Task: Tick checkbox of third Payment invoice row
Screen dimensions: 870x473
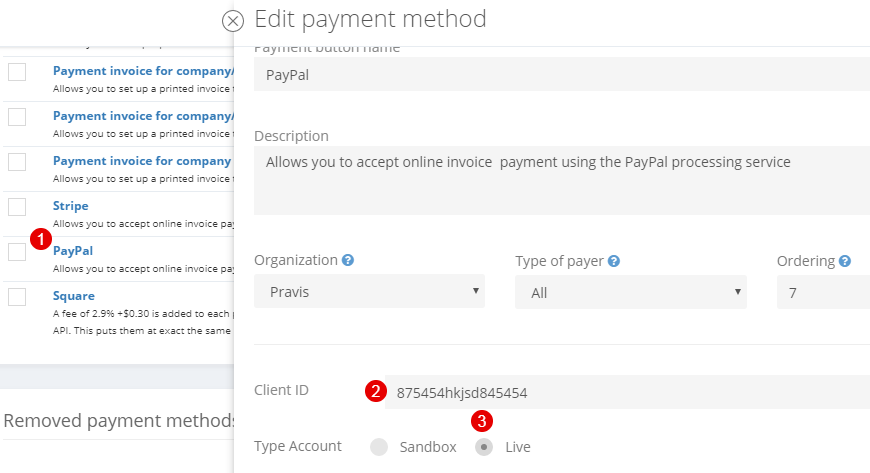Action: tap(17, 162)
